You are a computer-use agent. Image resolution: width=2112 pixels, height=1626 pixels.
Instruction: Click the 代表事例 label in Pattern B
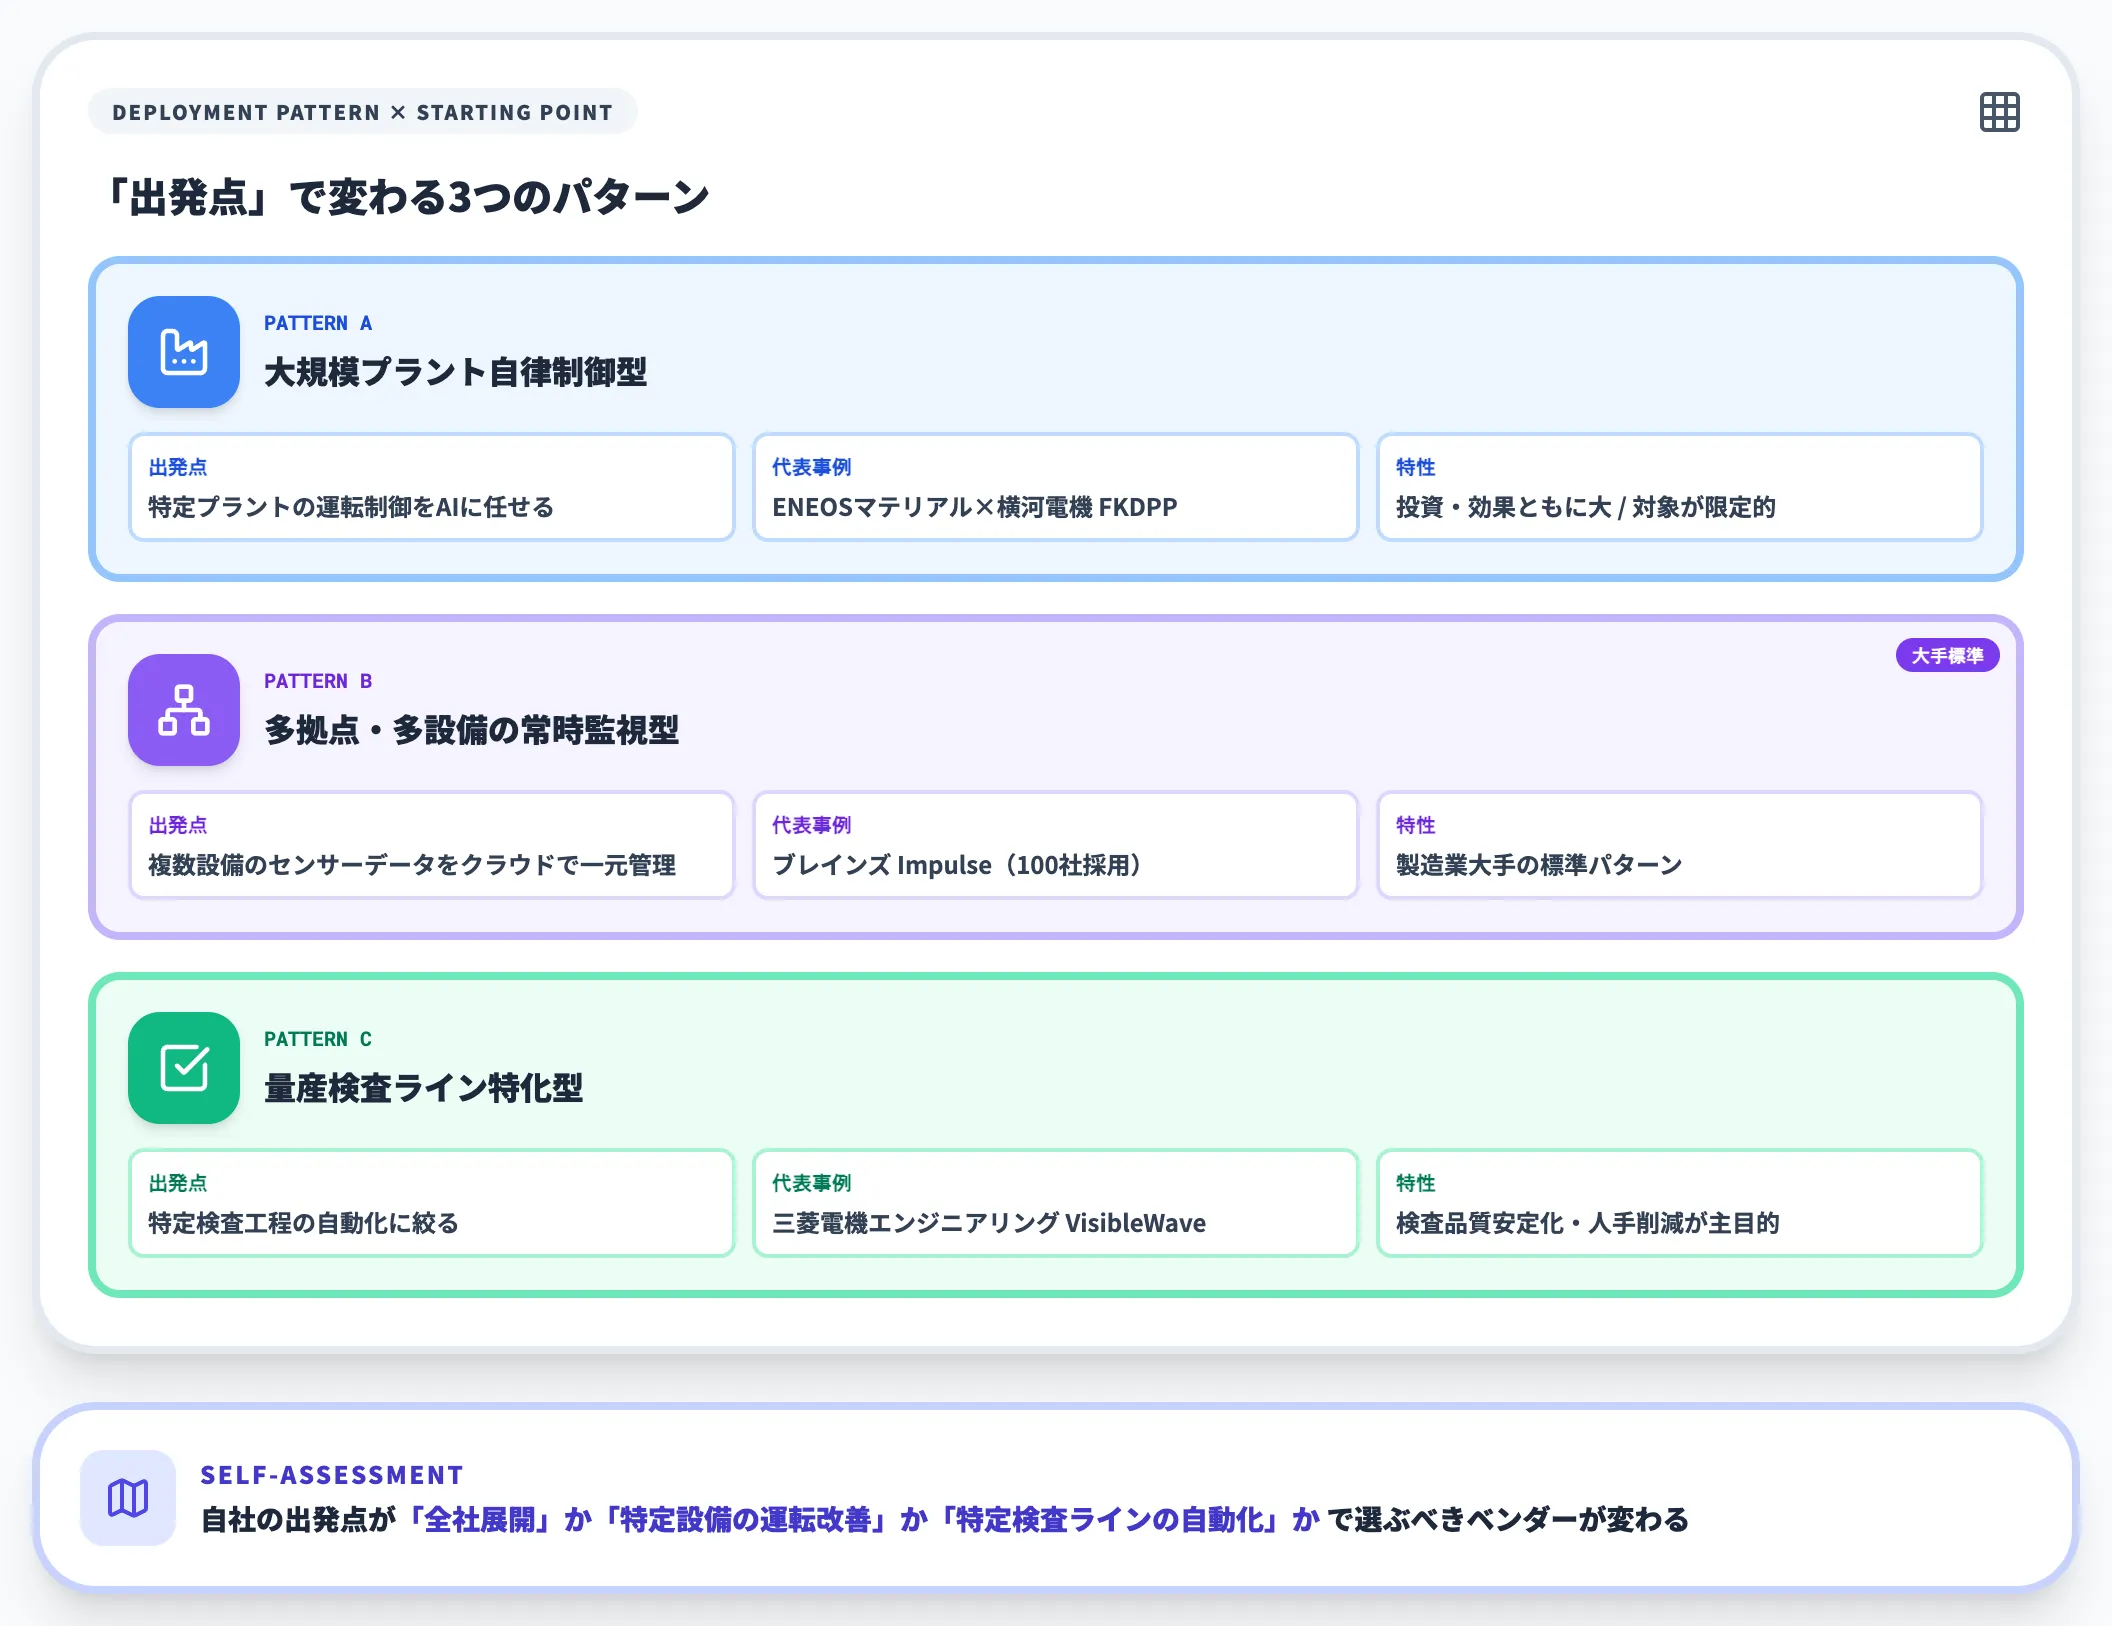[812, 825]
